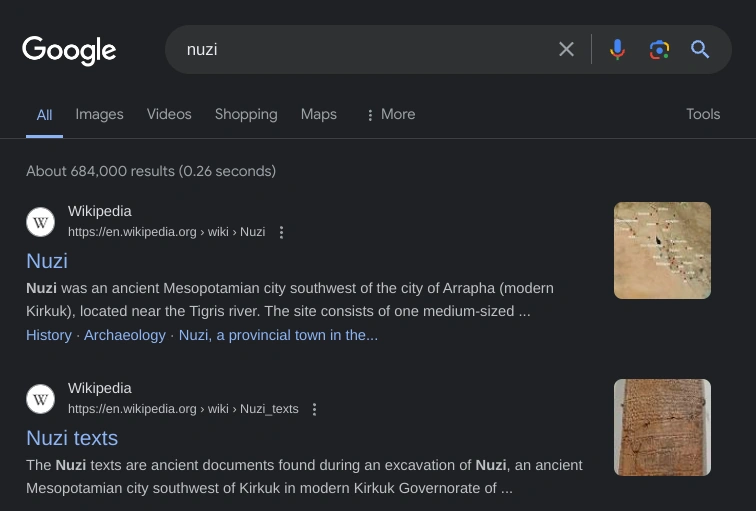756x511 pixels.
Task: Clear the search box text
Action: 566,49
